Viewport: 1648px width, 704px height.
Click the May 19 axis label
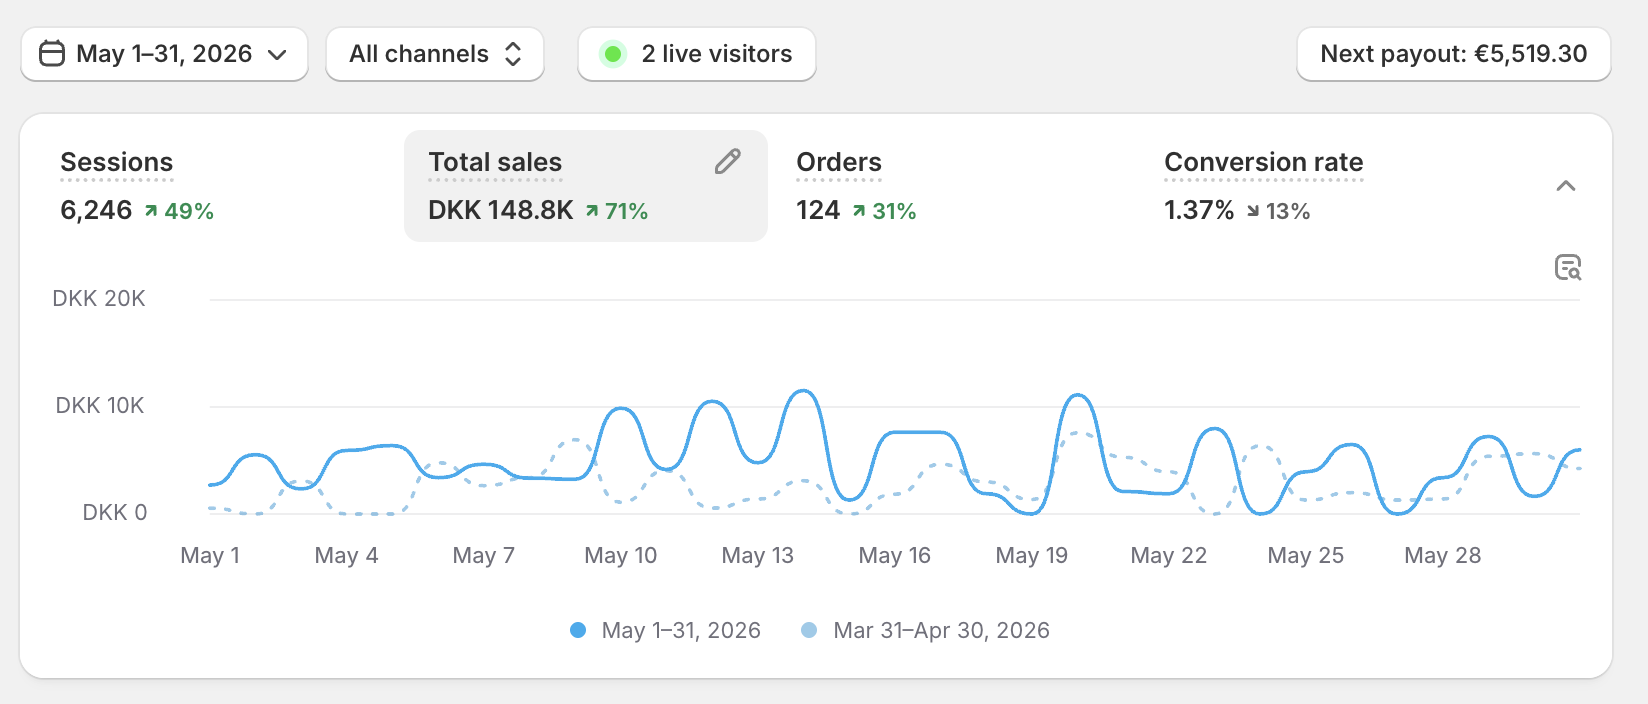pos(1032,555)
